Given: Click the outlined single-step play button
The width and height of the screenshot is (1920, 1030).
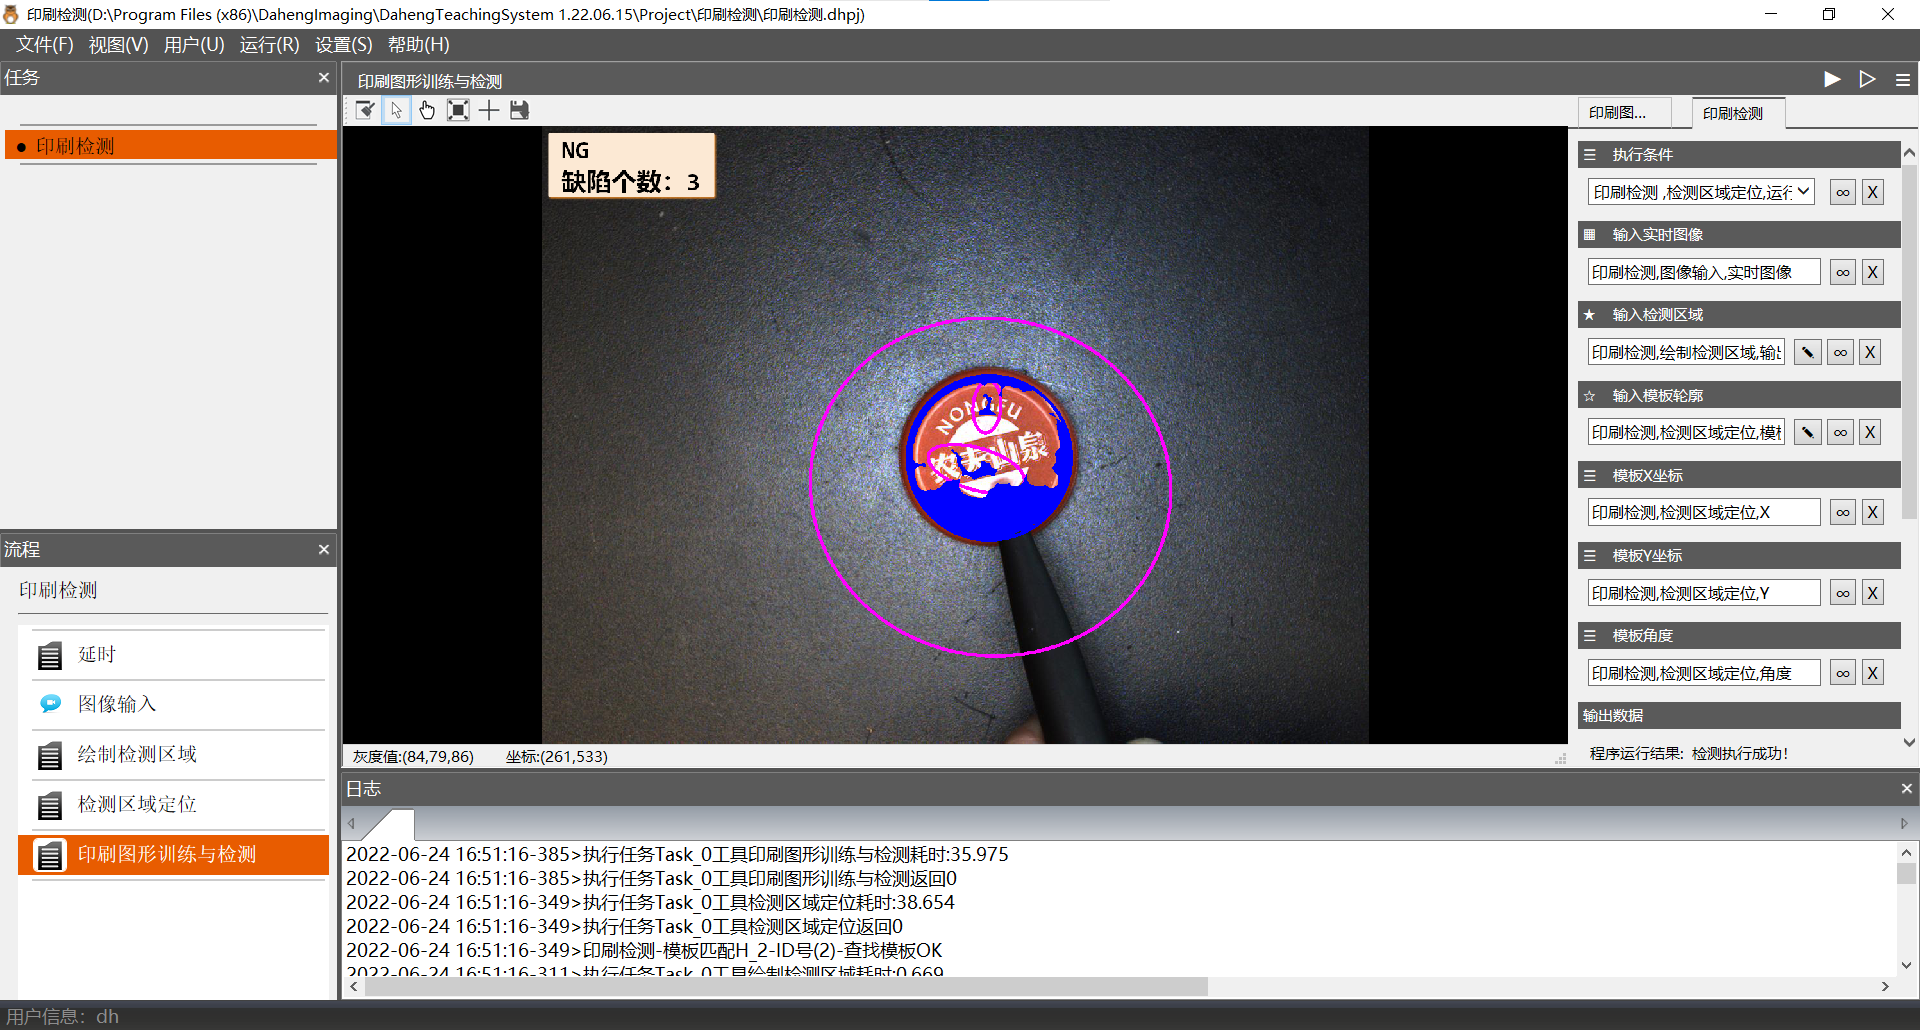Looking at the screenshot, I should [1867, 79].
